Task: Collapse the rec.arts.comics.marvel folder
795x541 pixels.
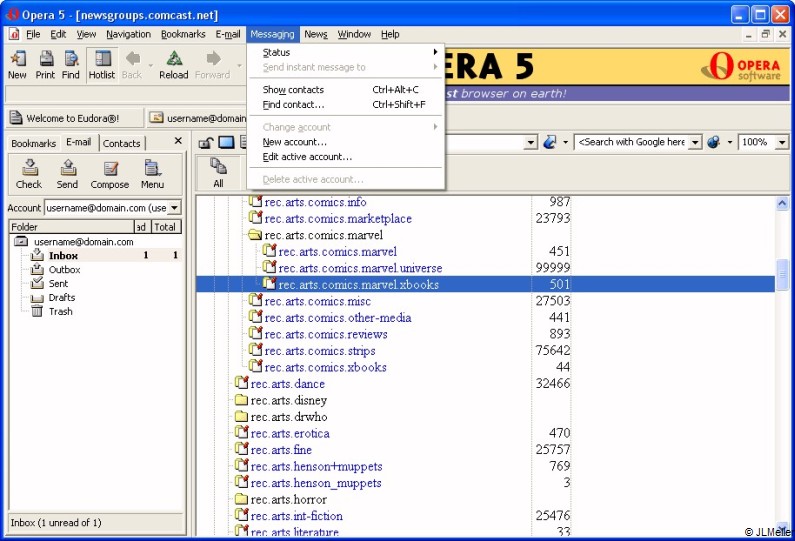Action: tap(255, 235)
